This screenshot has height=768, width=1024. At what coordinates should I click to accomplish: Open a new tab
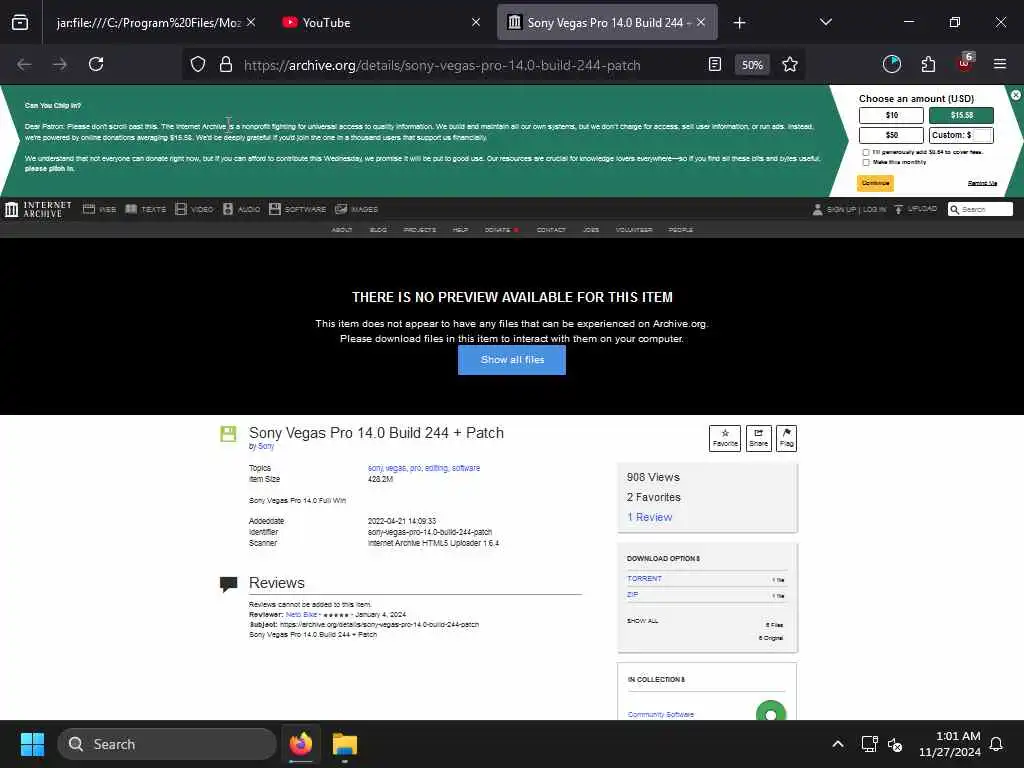pos(739,23)
